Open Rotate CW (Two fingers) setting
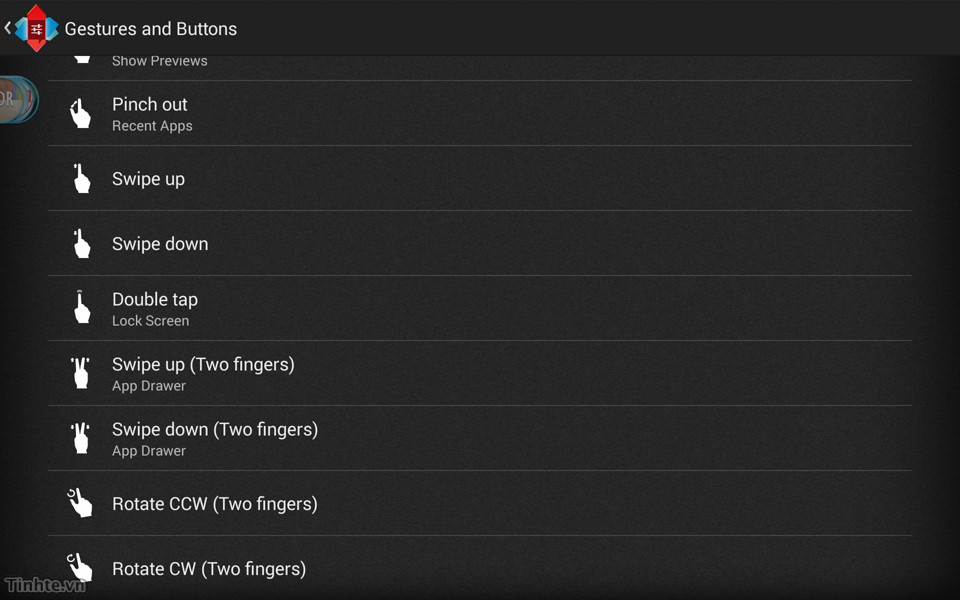Screen dimensions: 960x600 [x=480, y=568]
